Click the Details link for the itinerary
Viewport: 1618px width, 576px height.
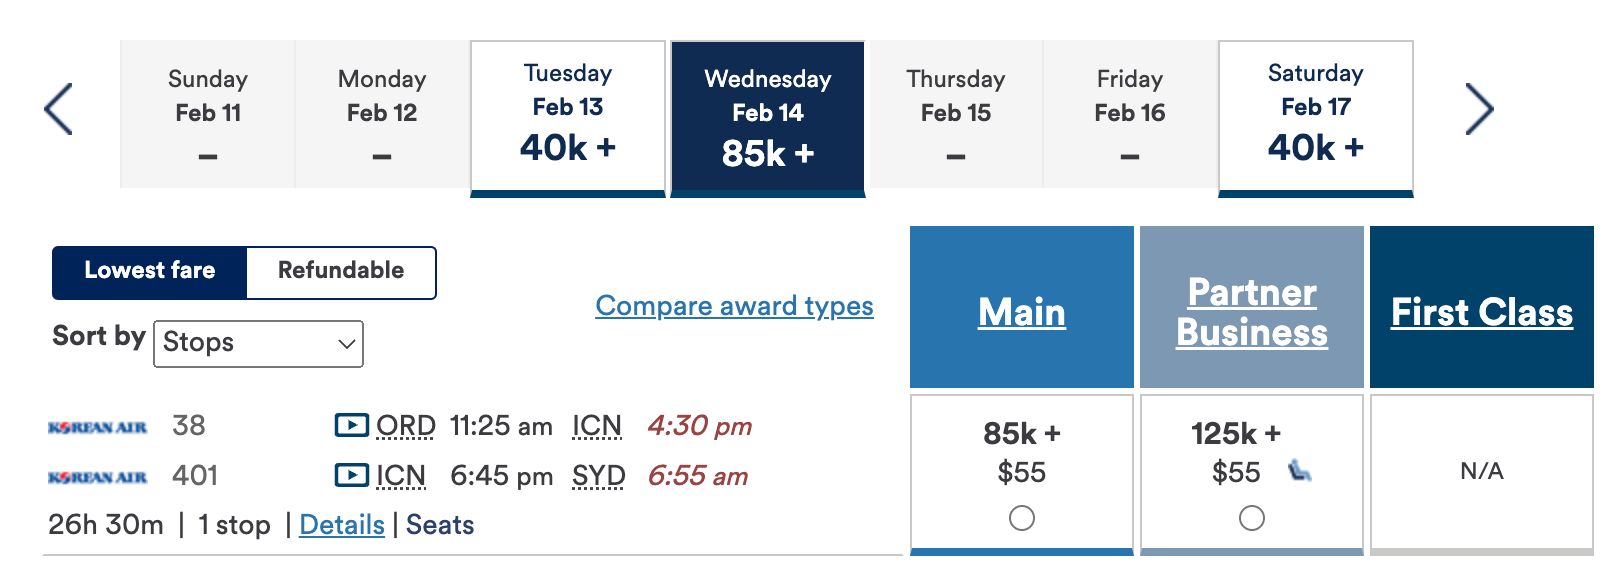342,524
